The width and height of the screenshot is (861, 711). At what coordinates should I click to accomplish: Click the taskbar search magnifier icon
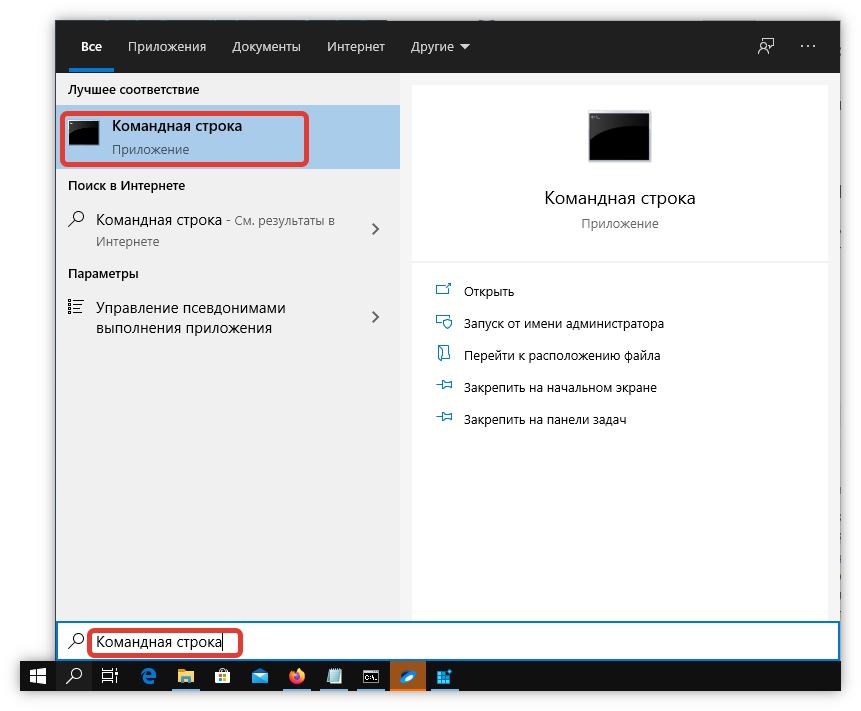coord(74,676)
